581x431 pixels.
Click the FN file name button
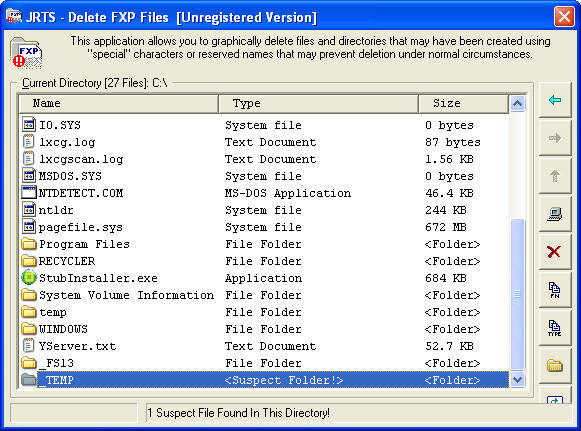555,290
